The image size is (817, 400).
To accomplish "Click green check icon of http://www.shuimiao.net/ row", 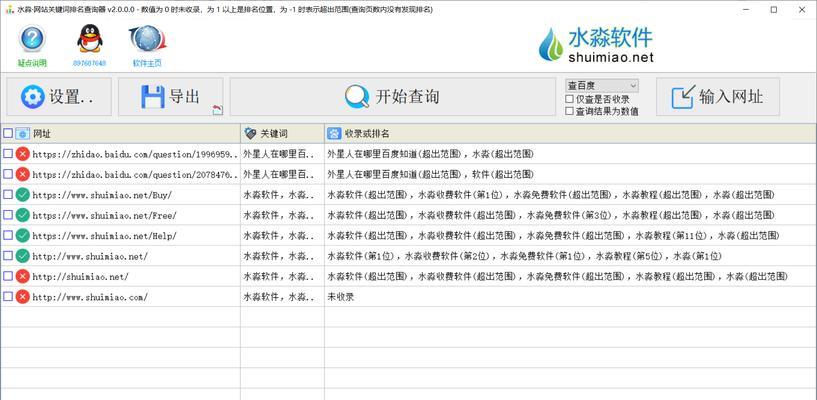I will [22, 256].
